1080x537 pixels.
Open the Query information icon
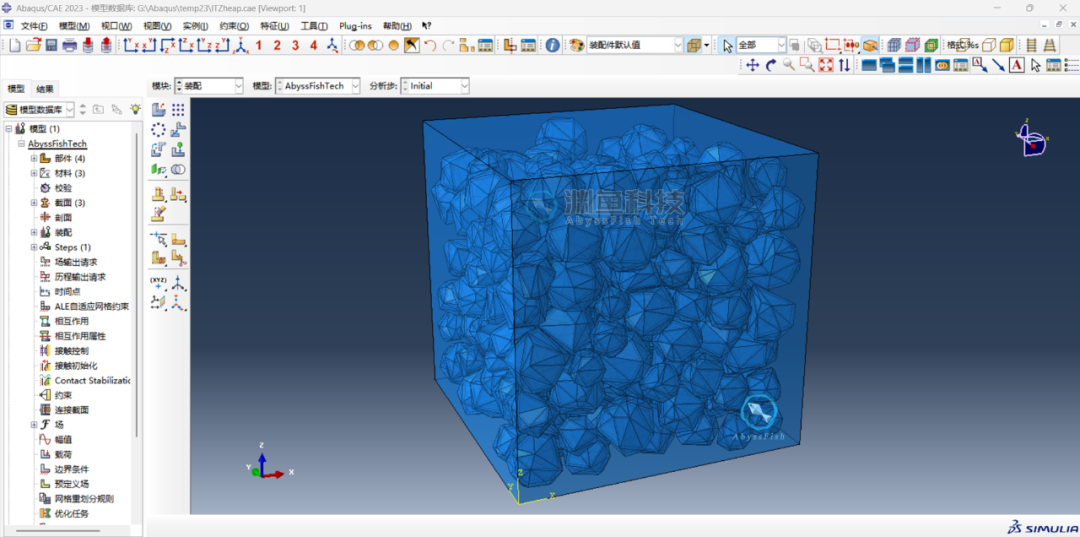[x=552, y=45]
